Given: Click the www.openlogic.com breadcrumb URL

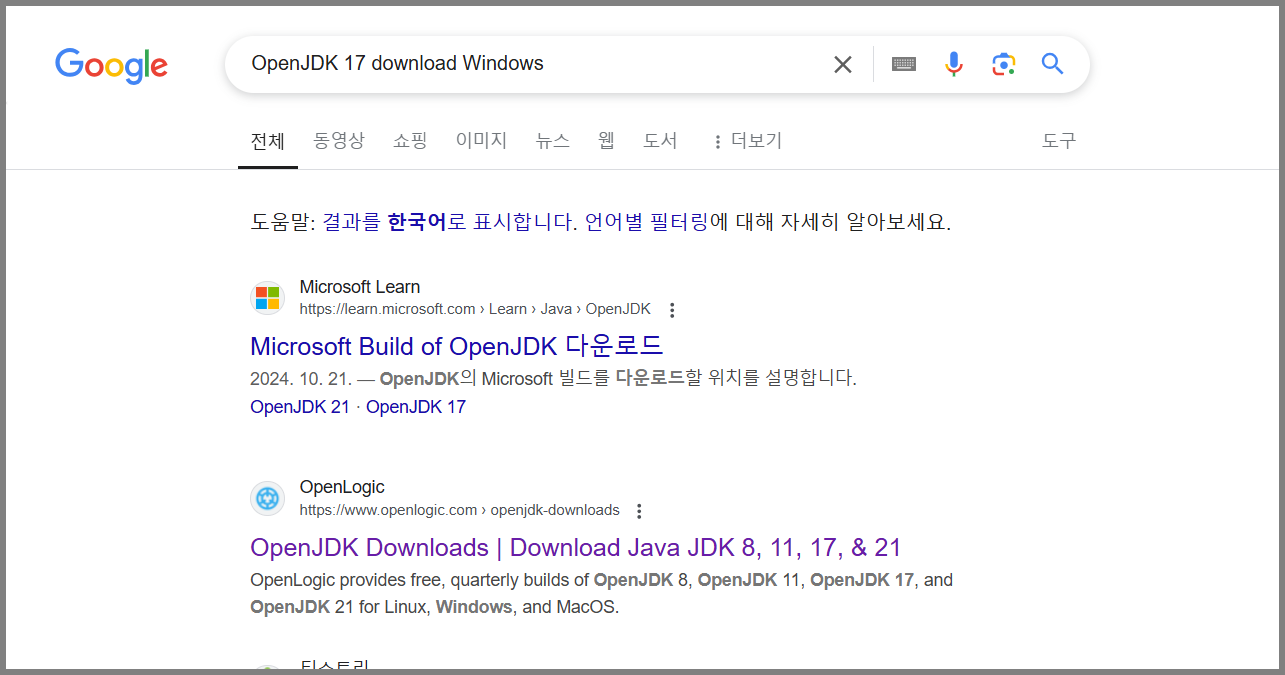Looking at the screenshot, I should (x=459, y=510).
